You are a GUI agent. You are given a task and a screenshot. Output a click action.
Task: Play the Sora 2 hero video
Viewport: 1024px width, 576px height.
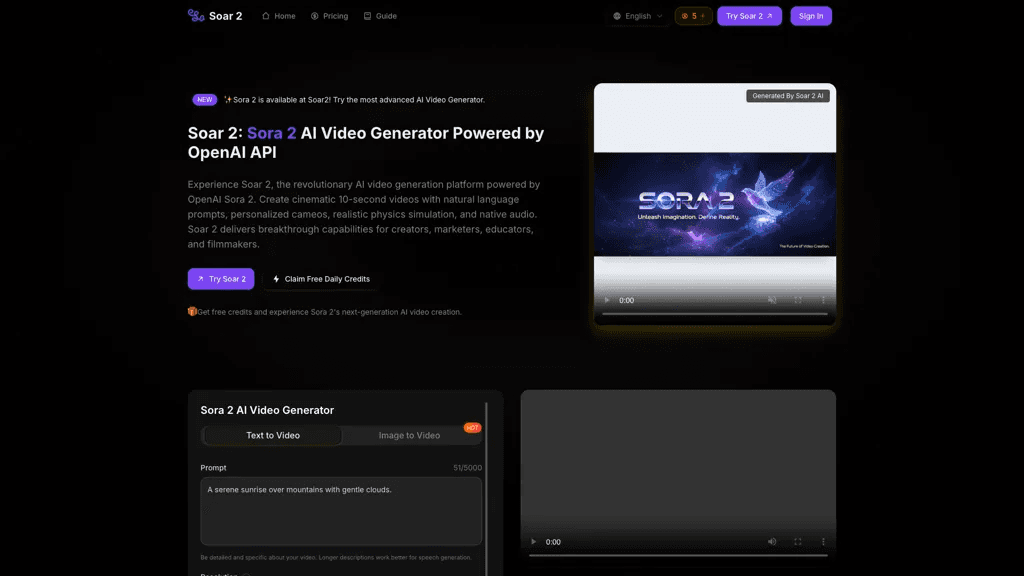coord(607,300)
